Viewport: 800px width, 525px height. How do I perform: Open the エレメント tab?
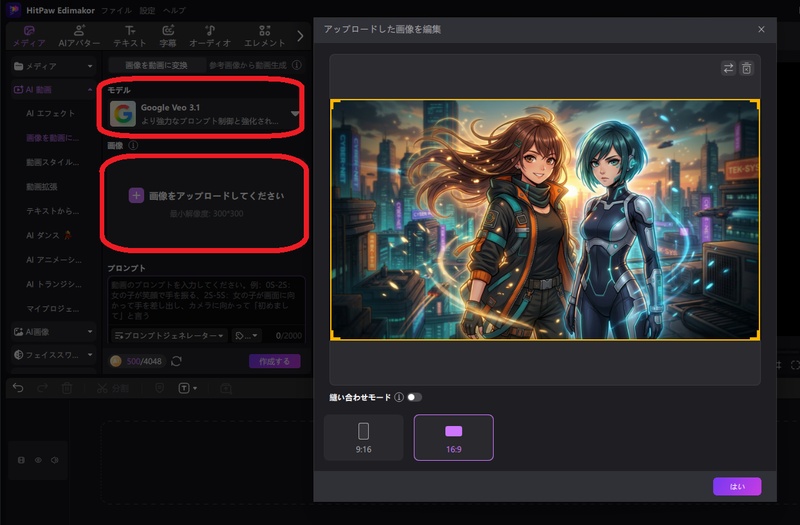(x=264, y=37)
